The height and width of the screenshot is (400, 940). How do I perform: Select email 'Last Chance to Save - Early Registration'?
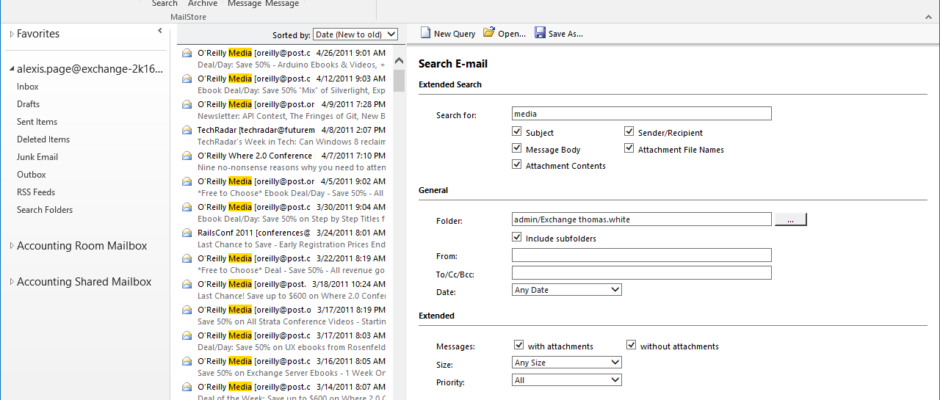click(291, 239)
